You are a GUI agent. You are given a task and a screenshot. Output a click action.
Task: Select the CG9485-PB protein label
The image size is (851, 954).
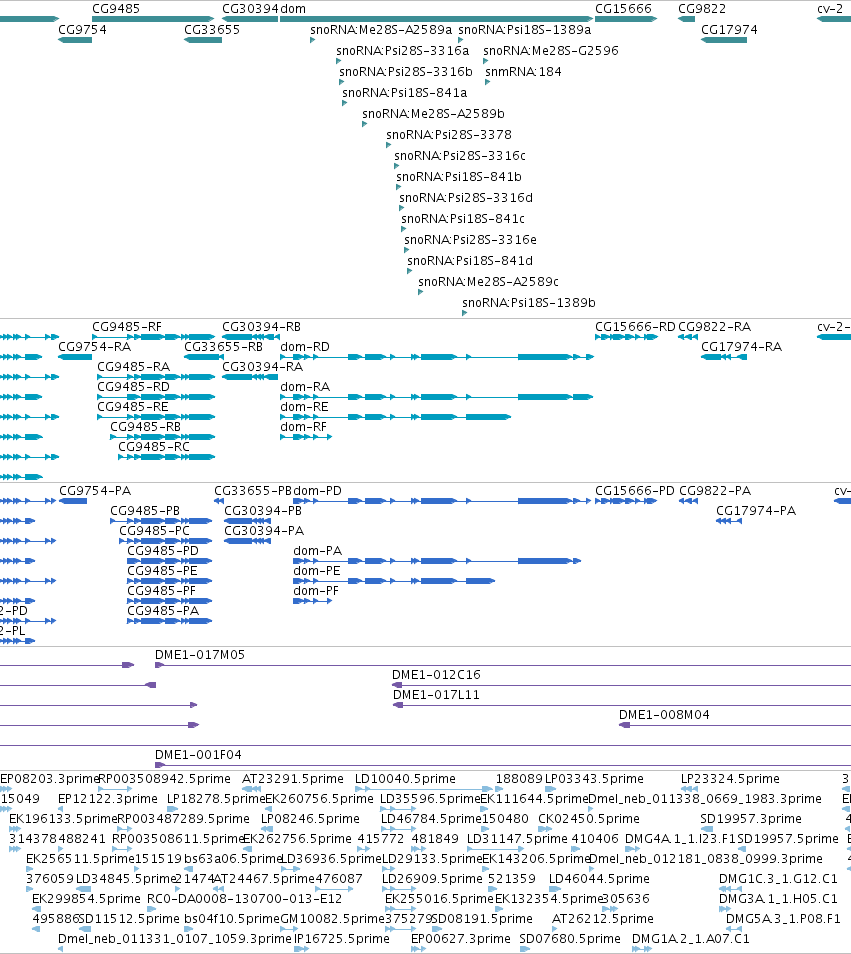click(145, 510)
